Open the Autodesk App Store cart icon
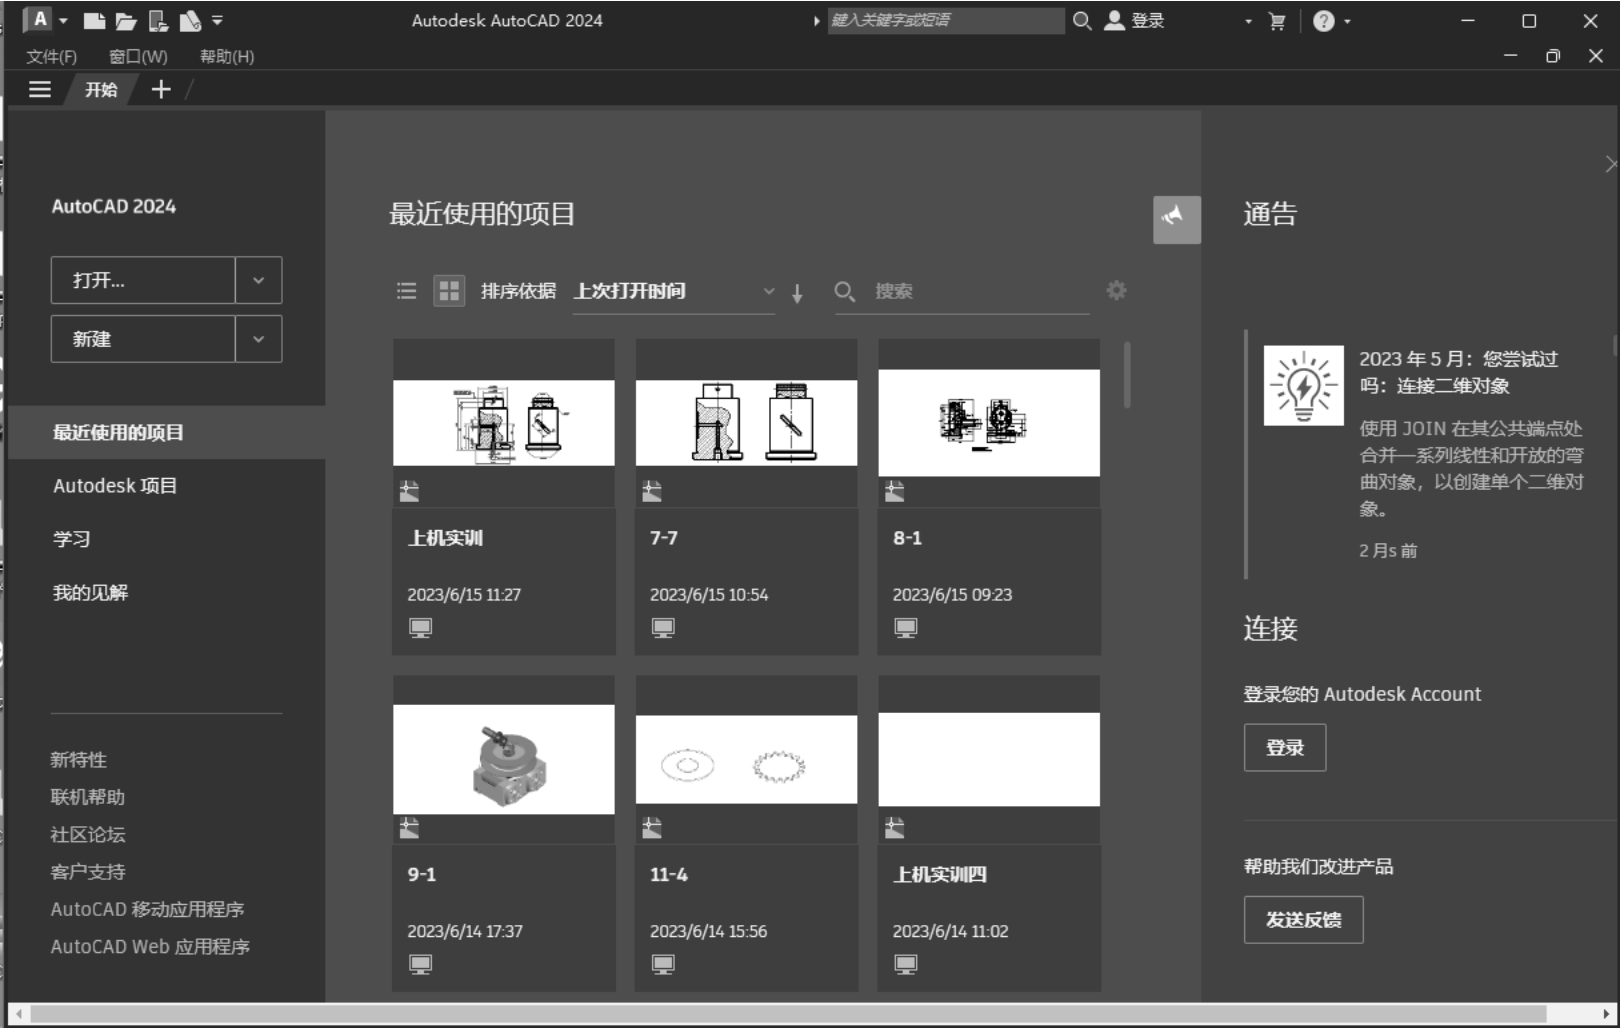 coord(1277,21)
